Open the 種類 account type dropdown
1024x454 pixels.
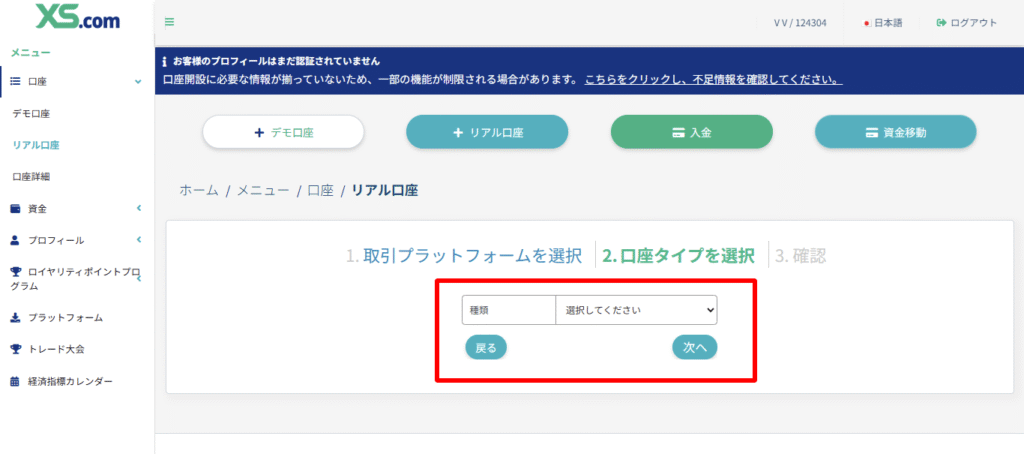(636, 310)
